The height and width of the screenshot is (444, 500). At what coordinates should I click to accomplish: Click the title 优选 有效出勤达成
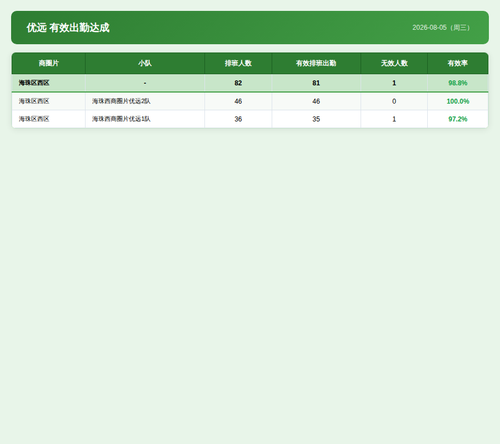[68, 28]
